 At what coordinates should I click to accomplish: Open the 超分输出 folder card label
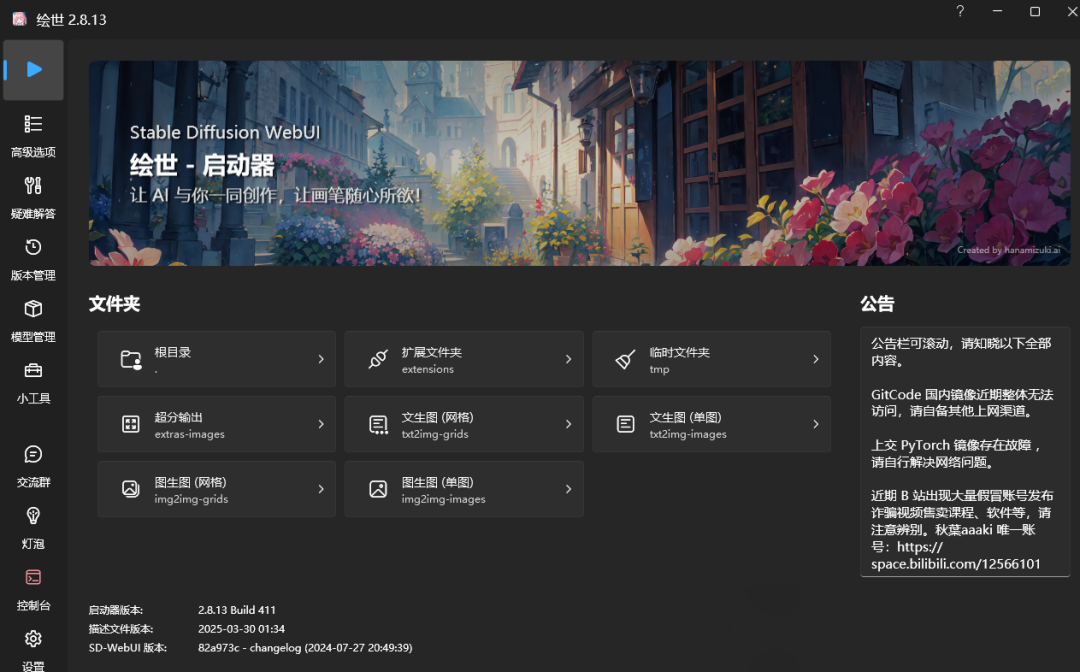[178, 417]
